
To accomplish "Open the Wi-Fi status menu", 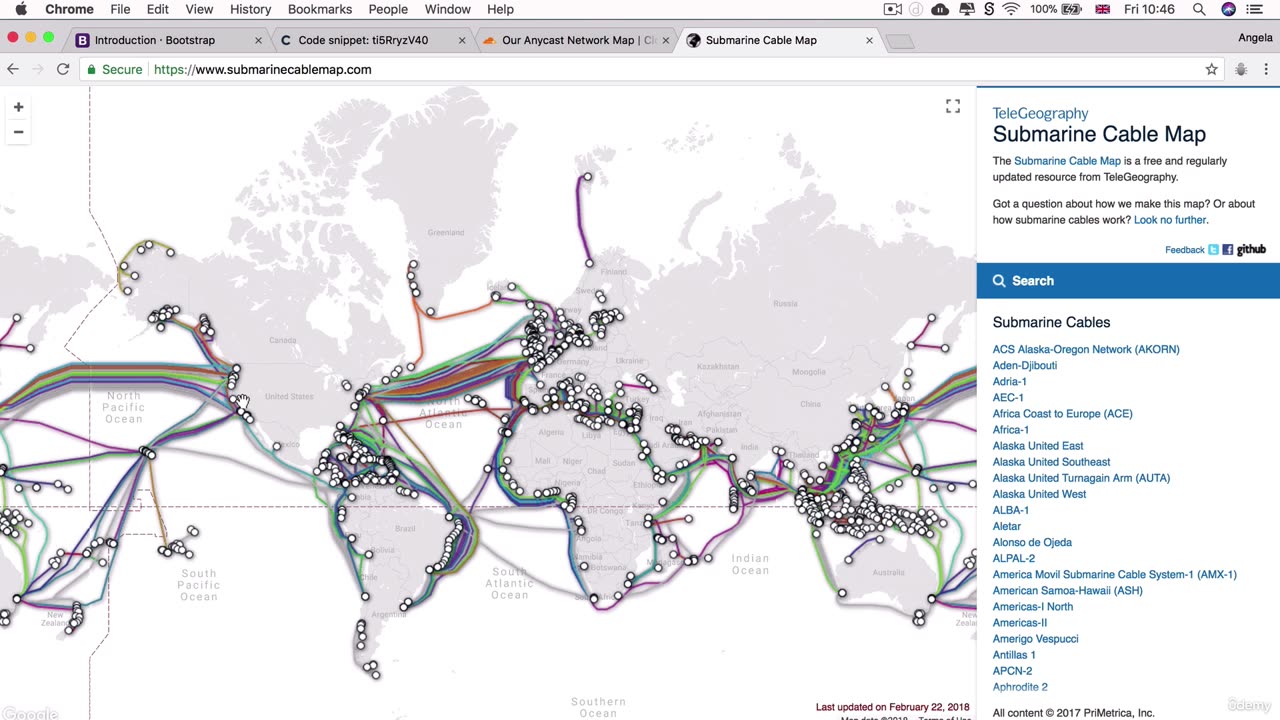I will [1011, 9].
